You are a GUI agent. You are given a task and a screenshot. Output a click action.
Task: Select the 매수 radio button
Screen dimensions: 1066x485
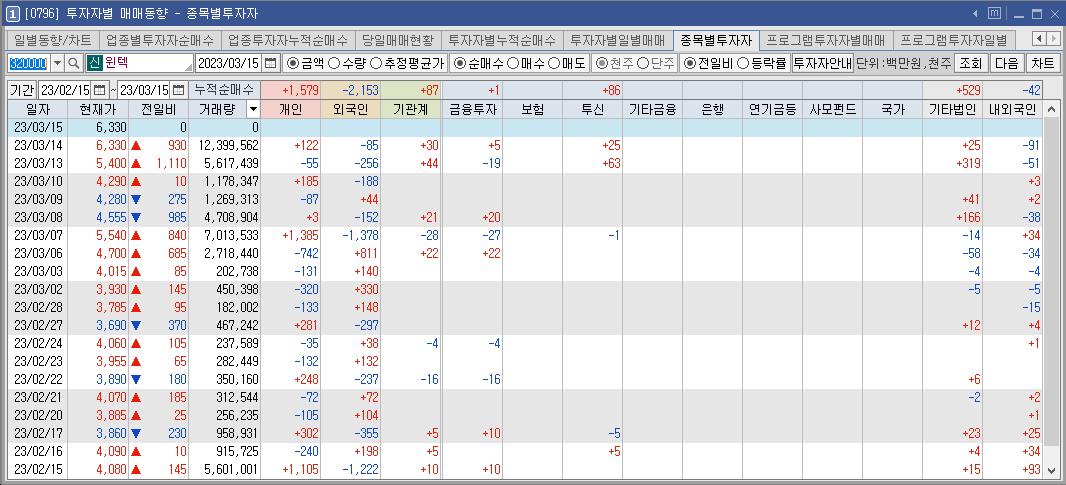513,63
